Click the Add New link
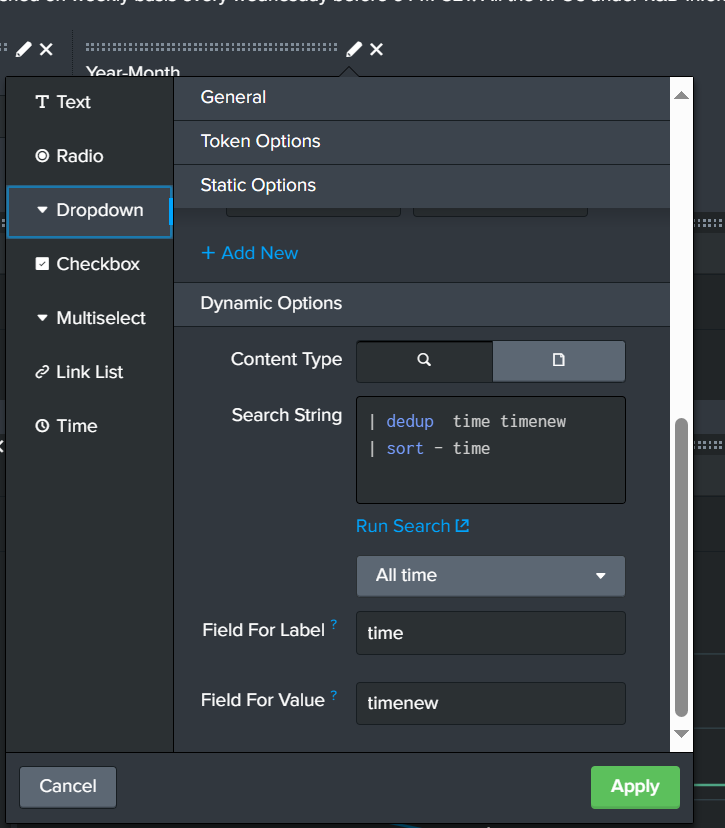Screen dimensions: 725x828 (x=250, y=253)
